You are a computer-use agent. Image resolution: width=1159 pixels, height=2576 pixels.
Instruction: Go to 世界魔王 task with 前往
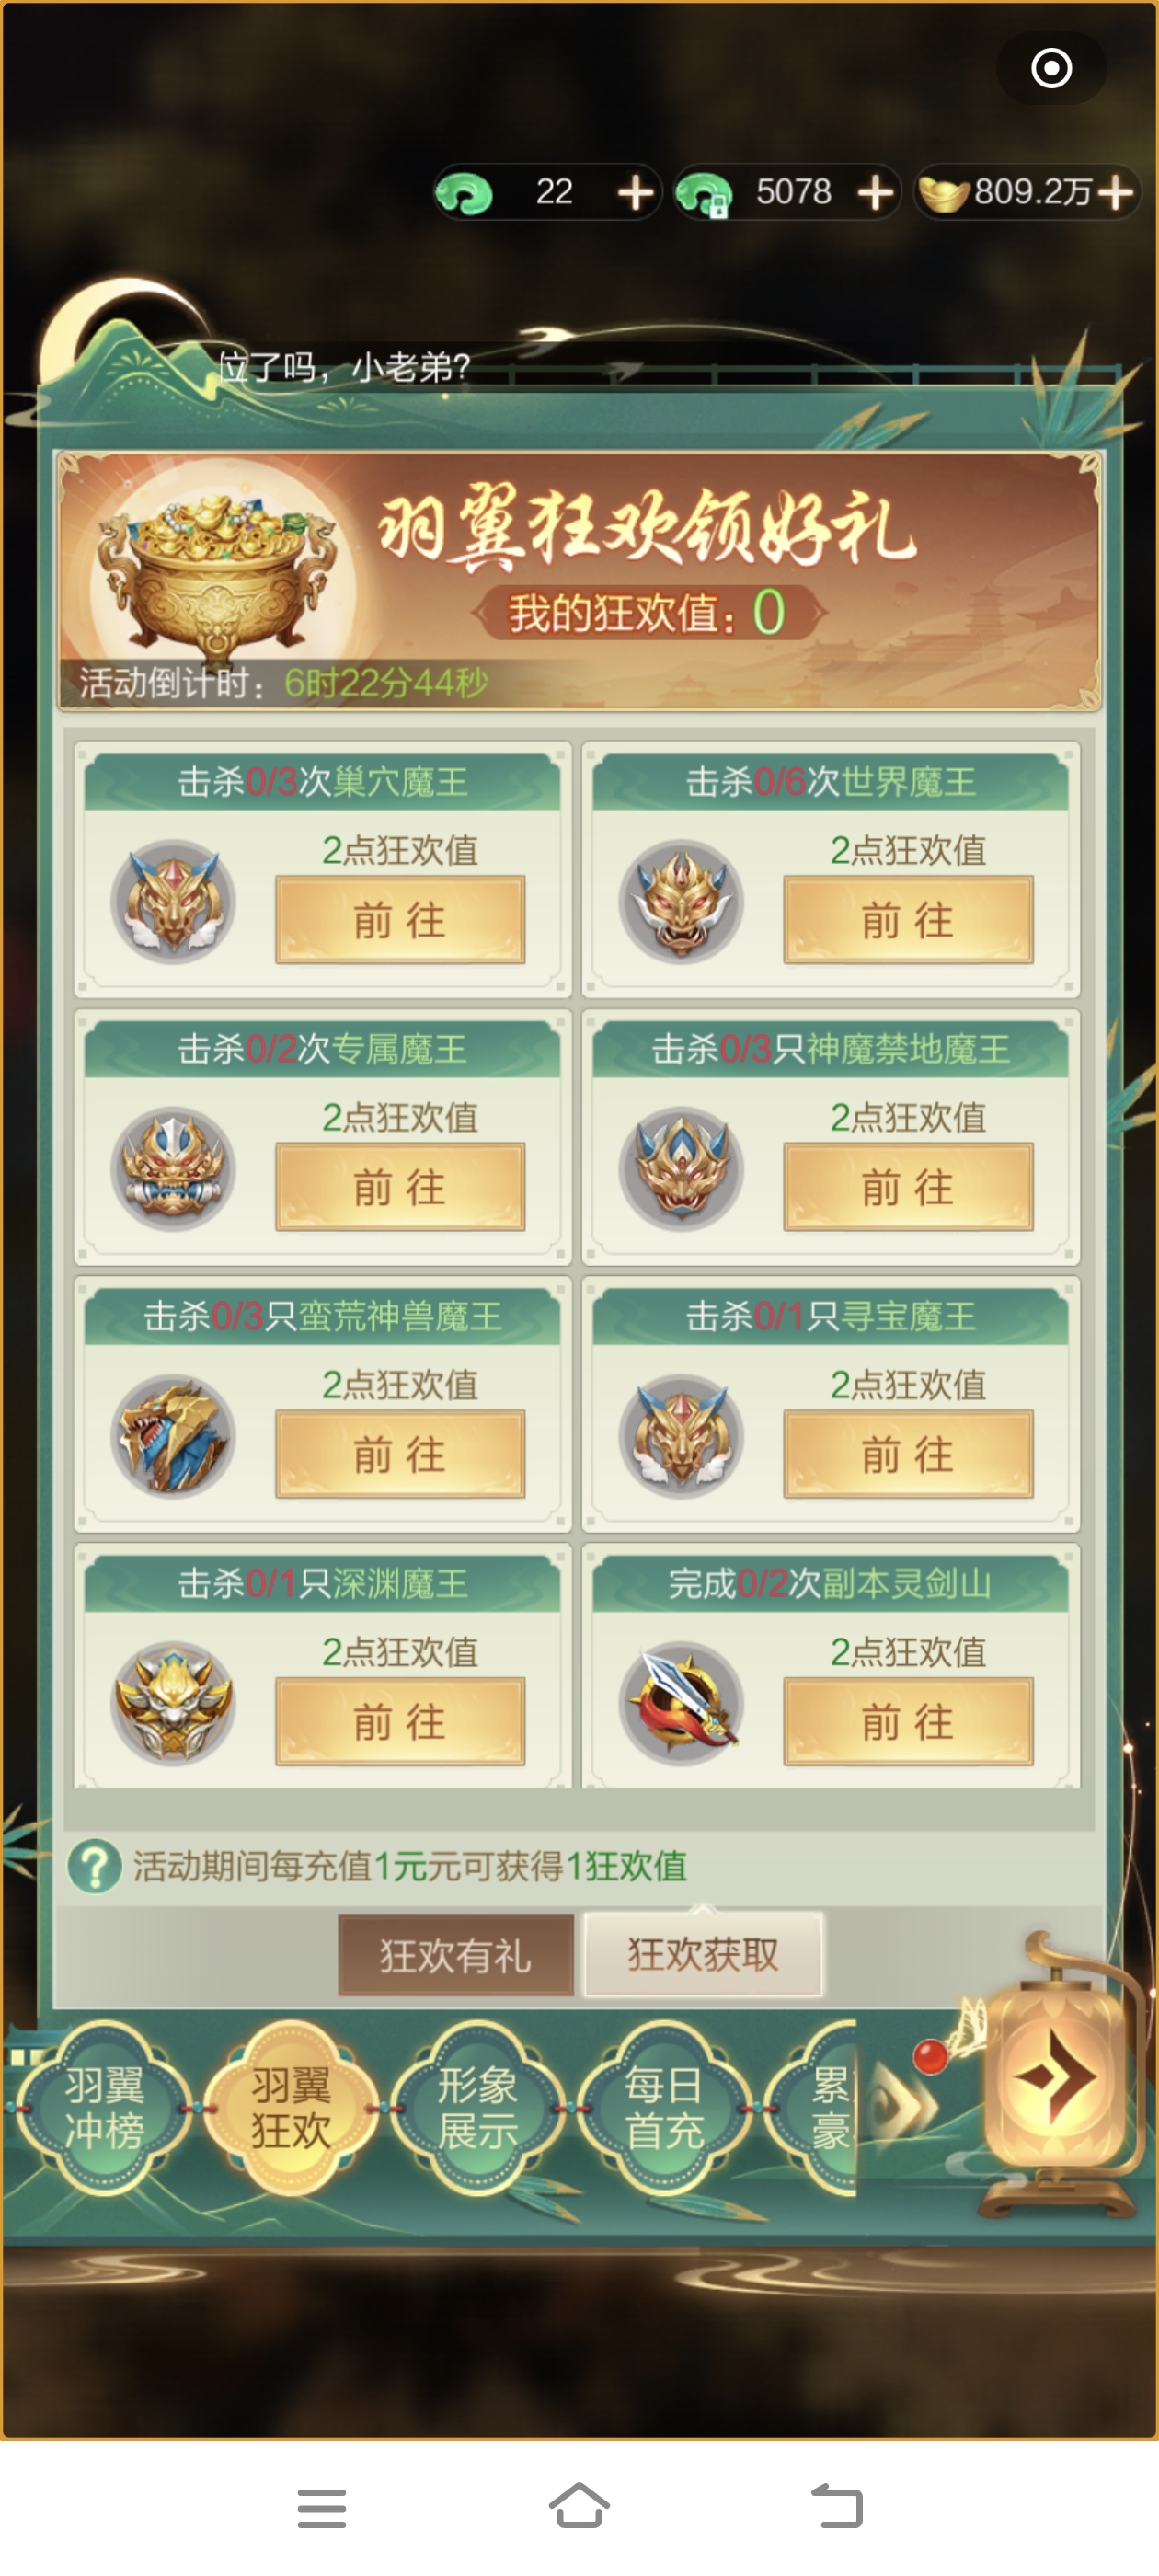908,920
